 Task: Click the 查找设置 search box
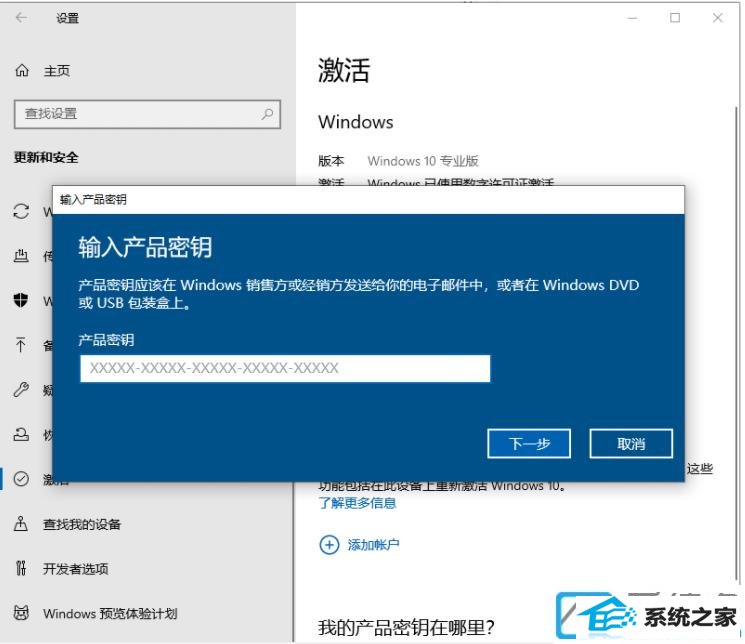[x=147, y=114]
